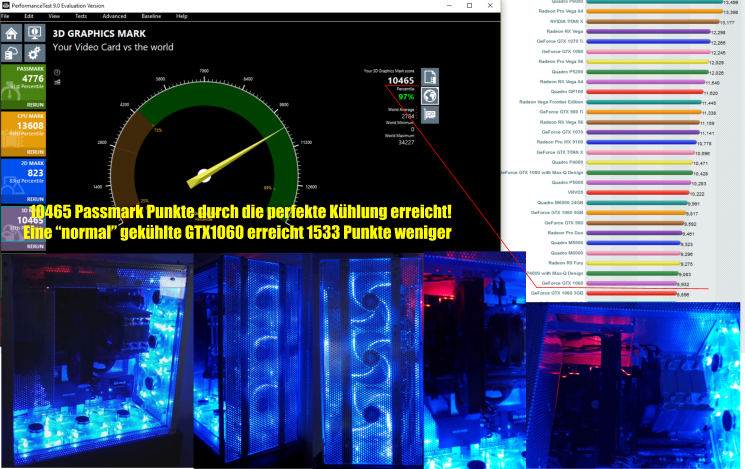Select the CPU Mark 13608 score tile
The width and height of the screenshot is (745, 469).
(23, 134)
